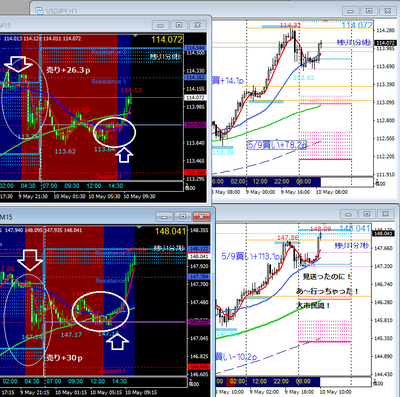Click the cyan 112.39 low label
400x397 pixels.
[x=223, y=152]
